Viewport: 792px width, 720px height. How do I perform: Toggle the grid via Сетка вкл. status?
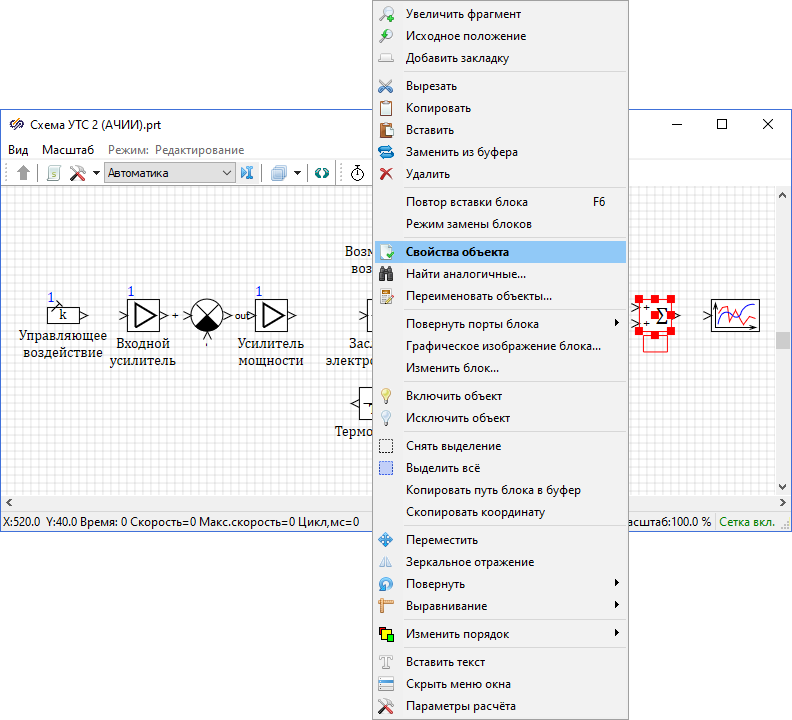pyautogui.click(x=754, y=522)
